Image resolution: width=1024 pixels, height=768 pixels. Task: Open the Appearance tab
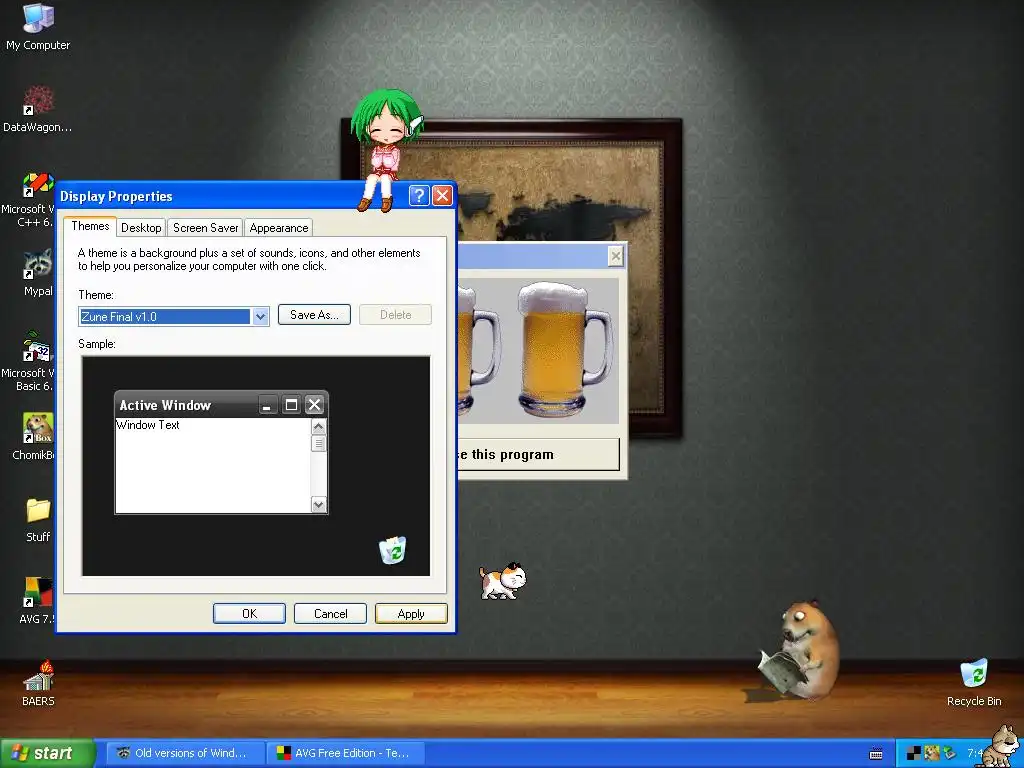[279, 228]
